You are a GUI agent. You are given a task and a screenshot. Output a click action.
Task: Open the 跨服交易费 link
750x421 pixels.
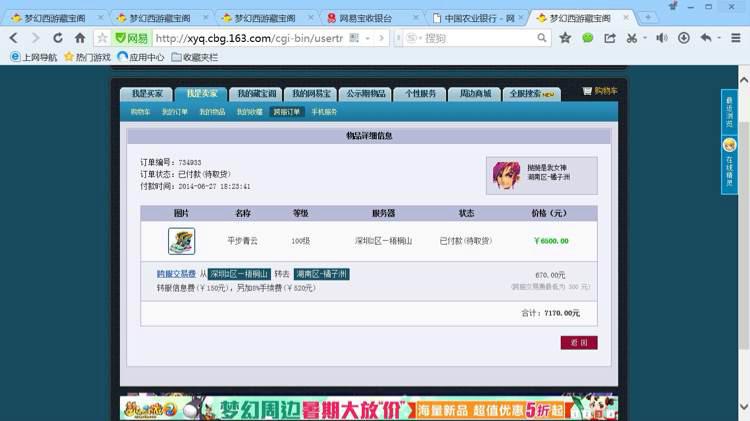175,274
